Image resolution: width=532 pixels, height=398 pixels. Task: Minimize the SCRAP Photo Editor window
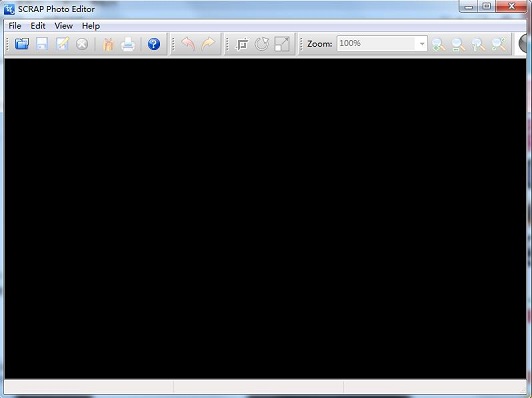click(x=469, y=6)
